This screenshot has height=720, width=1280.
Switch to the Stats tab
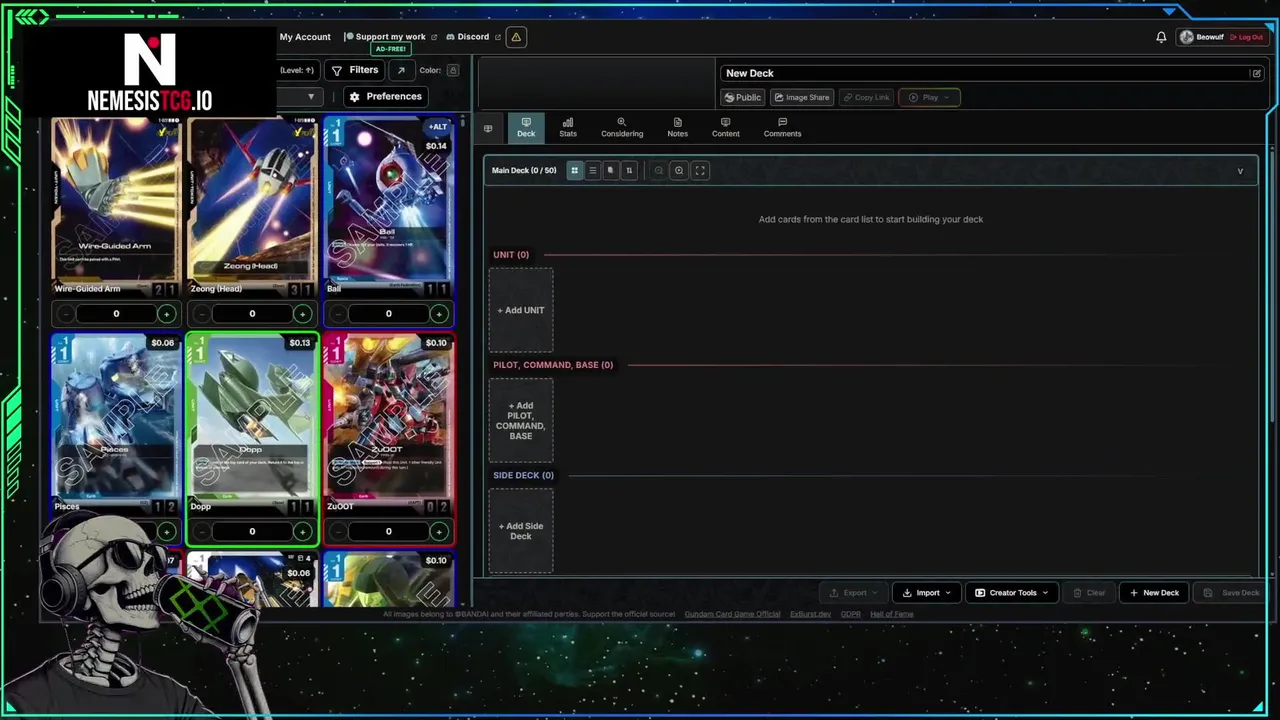568,127
